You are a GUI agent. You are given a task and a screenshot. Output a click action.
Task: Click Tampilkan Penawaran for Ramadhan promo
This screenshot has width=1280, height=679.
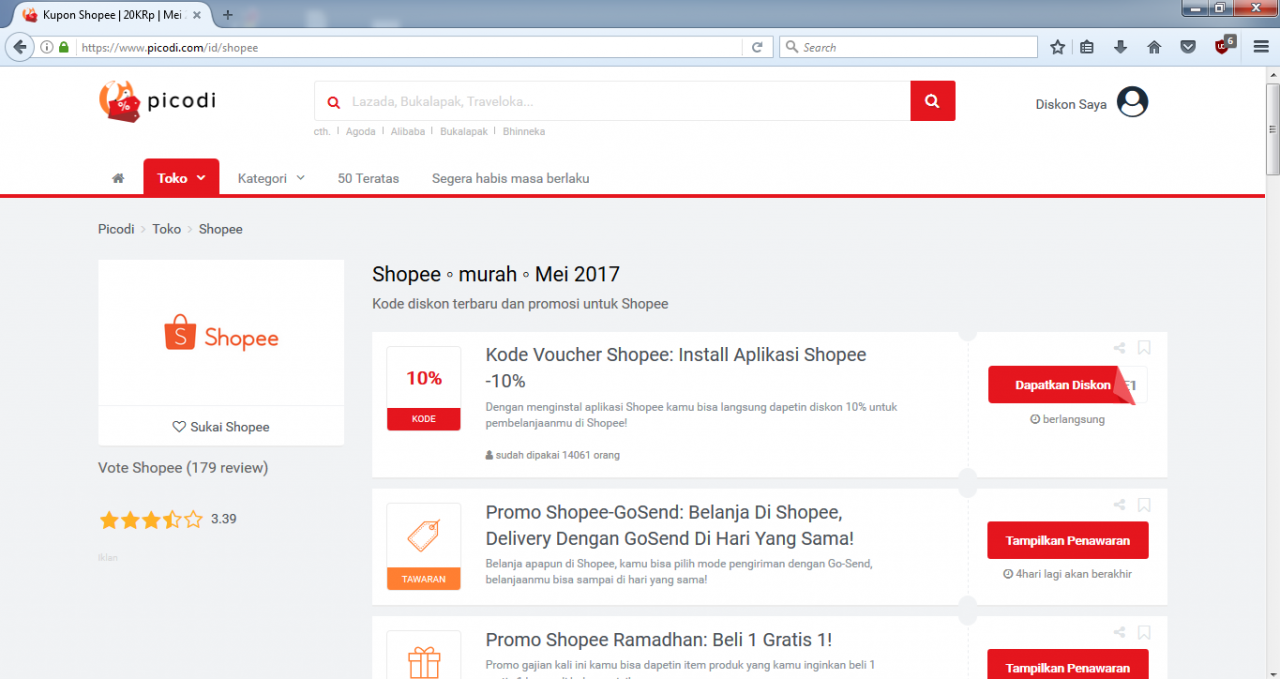(1068, 664)
